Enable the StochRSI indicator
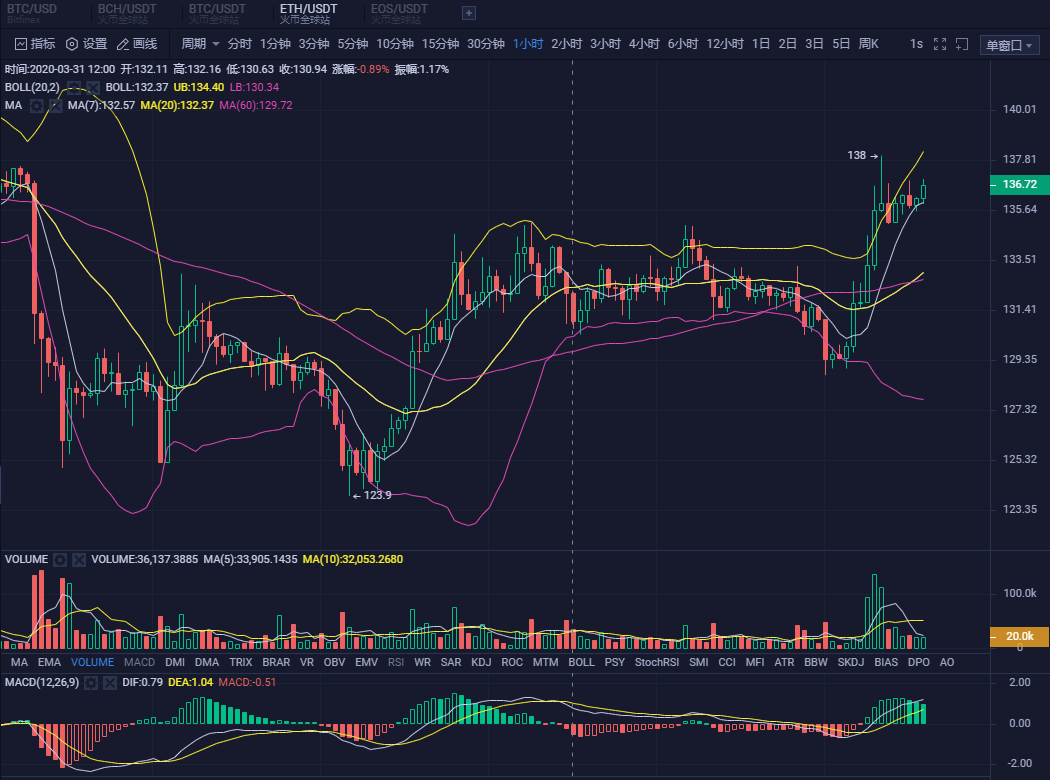This screenshot has width=1050, height=780. [657, 662]
